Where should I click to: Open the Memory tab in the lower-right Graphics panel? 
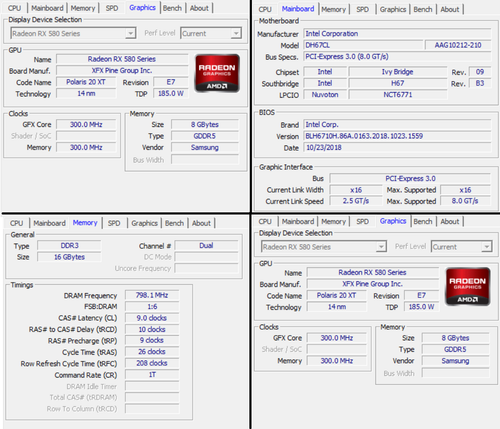tap(333, 221)
